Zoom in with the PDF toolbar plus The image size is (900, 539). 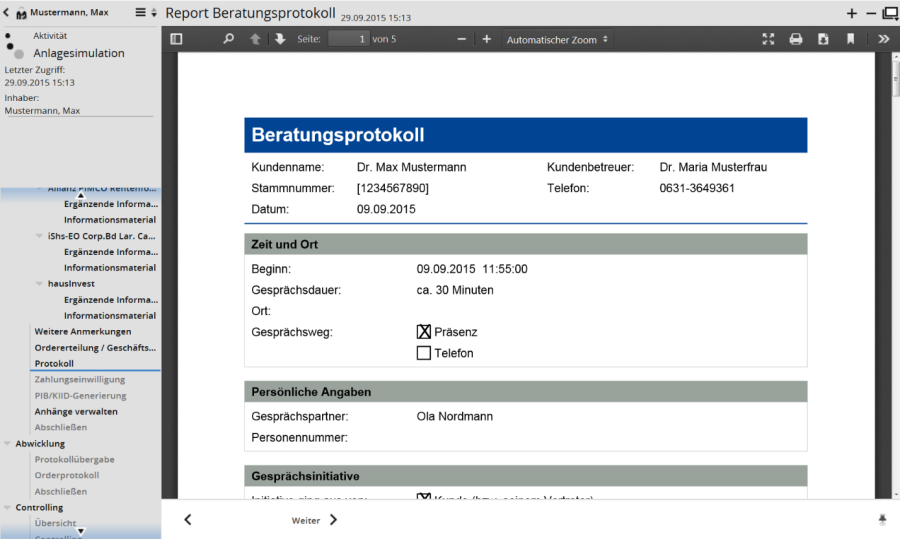point(487,40)
